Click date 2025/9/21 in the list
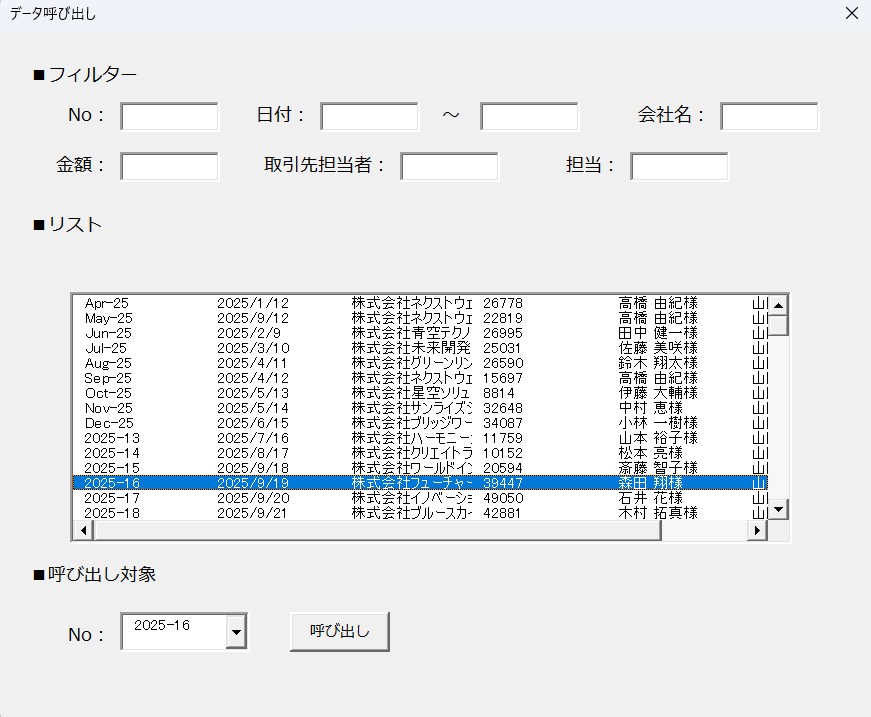The width and height of the screenshot is (871, 717). click(253, 513)
